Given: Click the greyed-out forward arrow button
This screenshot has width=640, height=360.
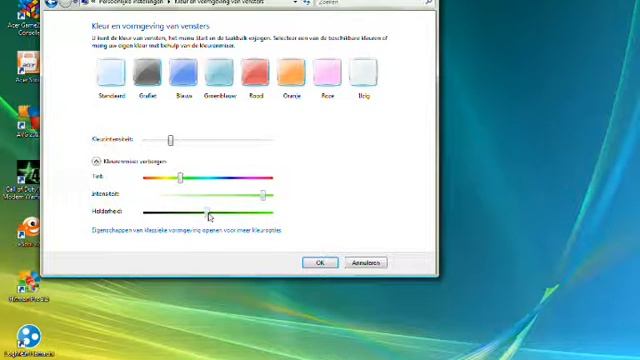Looking at the screenshot, I should (65, 3).
